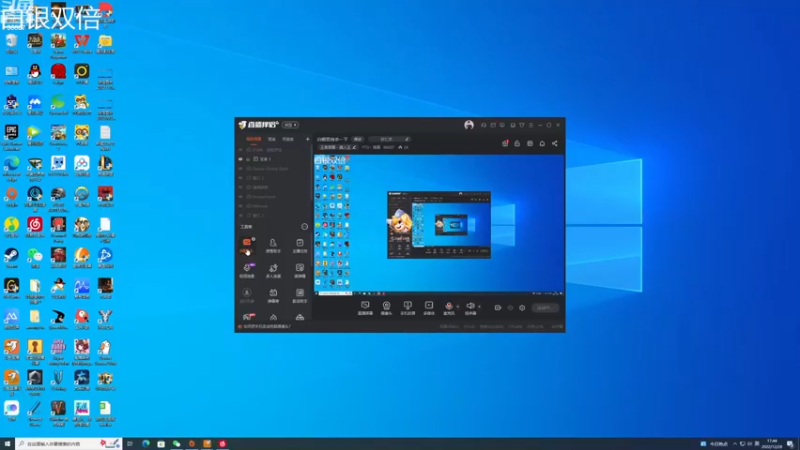The height and width of the screenshot is (450, 800).
Task: Open the toolbox tool with purple new badge
Action: point(247,270)
